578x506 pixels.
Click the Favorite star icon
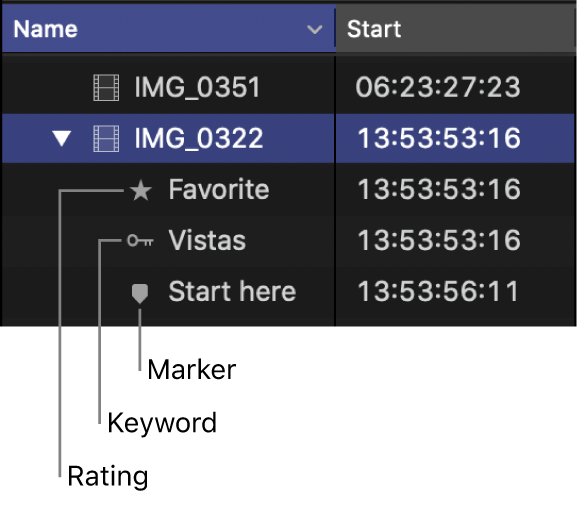[141, 190]
